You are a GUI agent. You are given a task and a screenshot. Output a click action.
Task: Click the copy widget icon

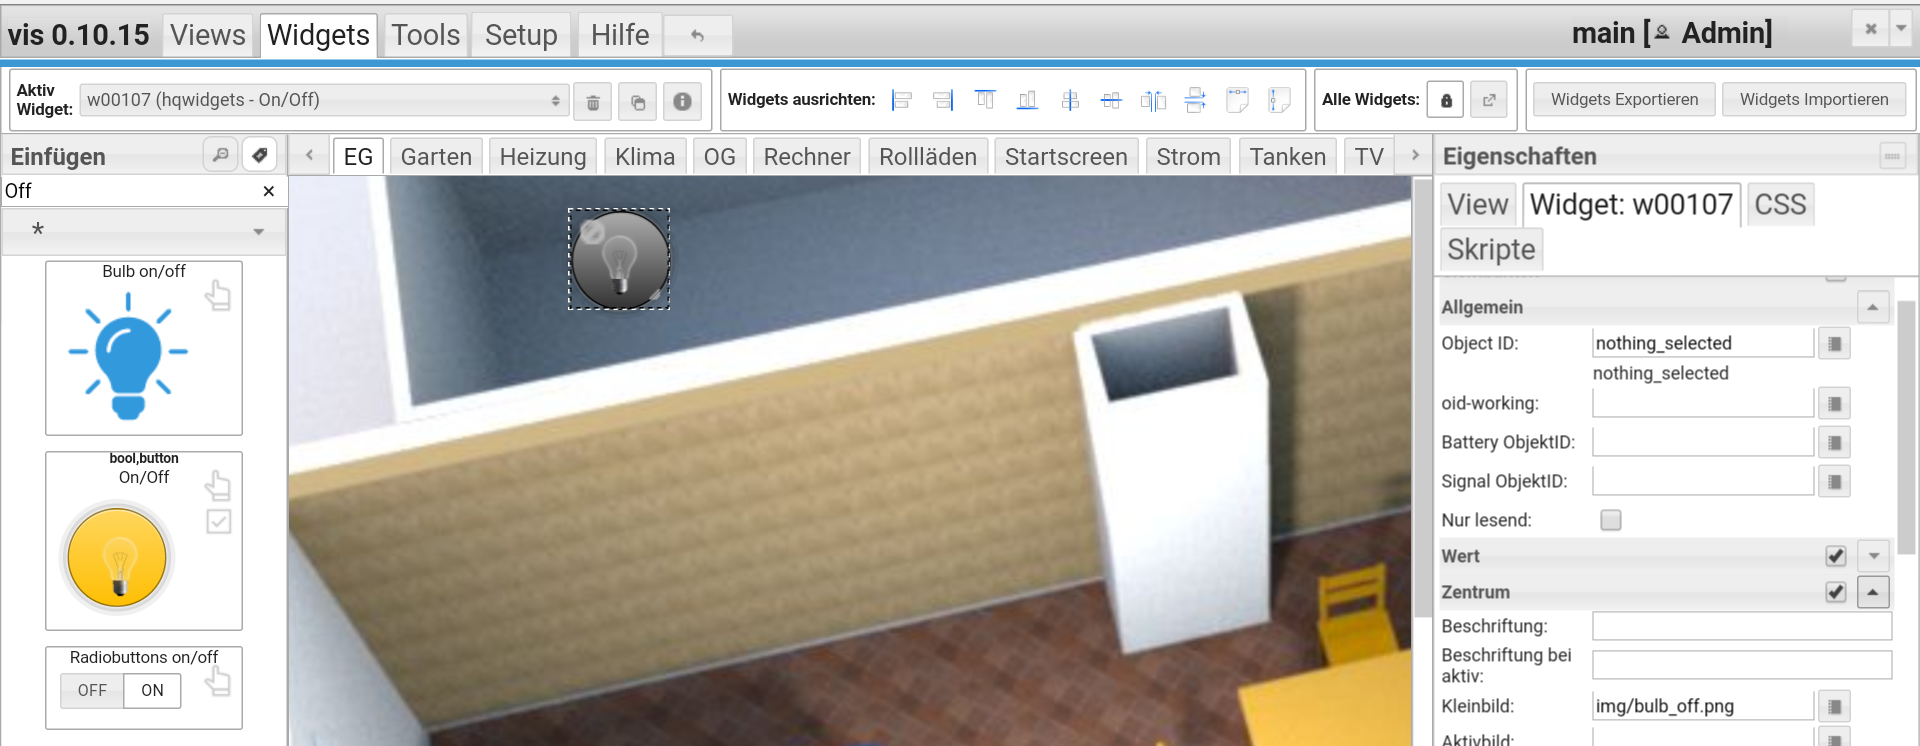pos(637,101)
